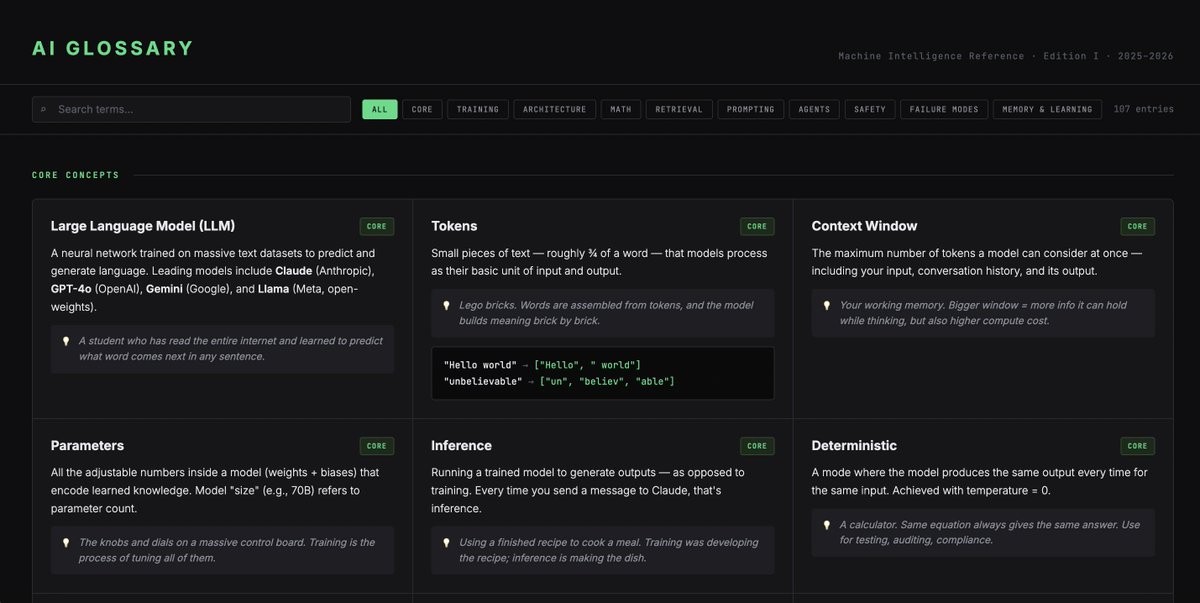The image size is (1200, 603).
Task: Click the knobs and dials analogy note
Action: (x=222, y=550)
